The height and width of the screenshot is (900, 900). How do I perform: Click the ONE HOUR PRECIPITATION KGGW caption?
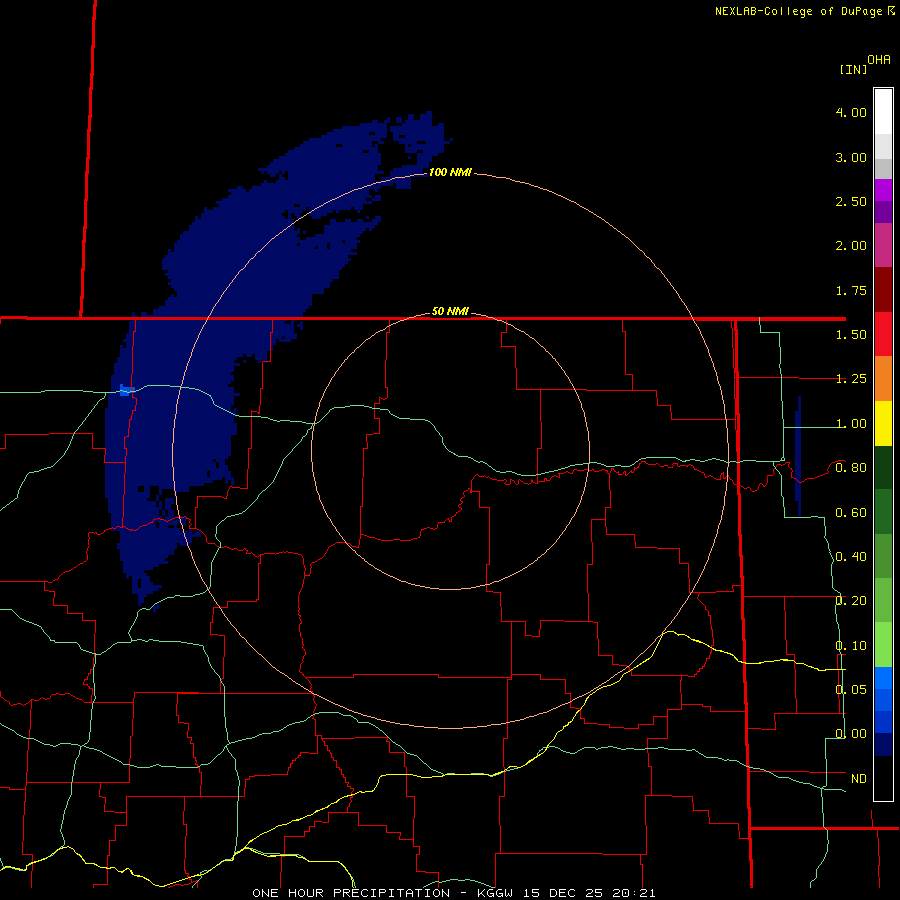click(x=453, y=893)
